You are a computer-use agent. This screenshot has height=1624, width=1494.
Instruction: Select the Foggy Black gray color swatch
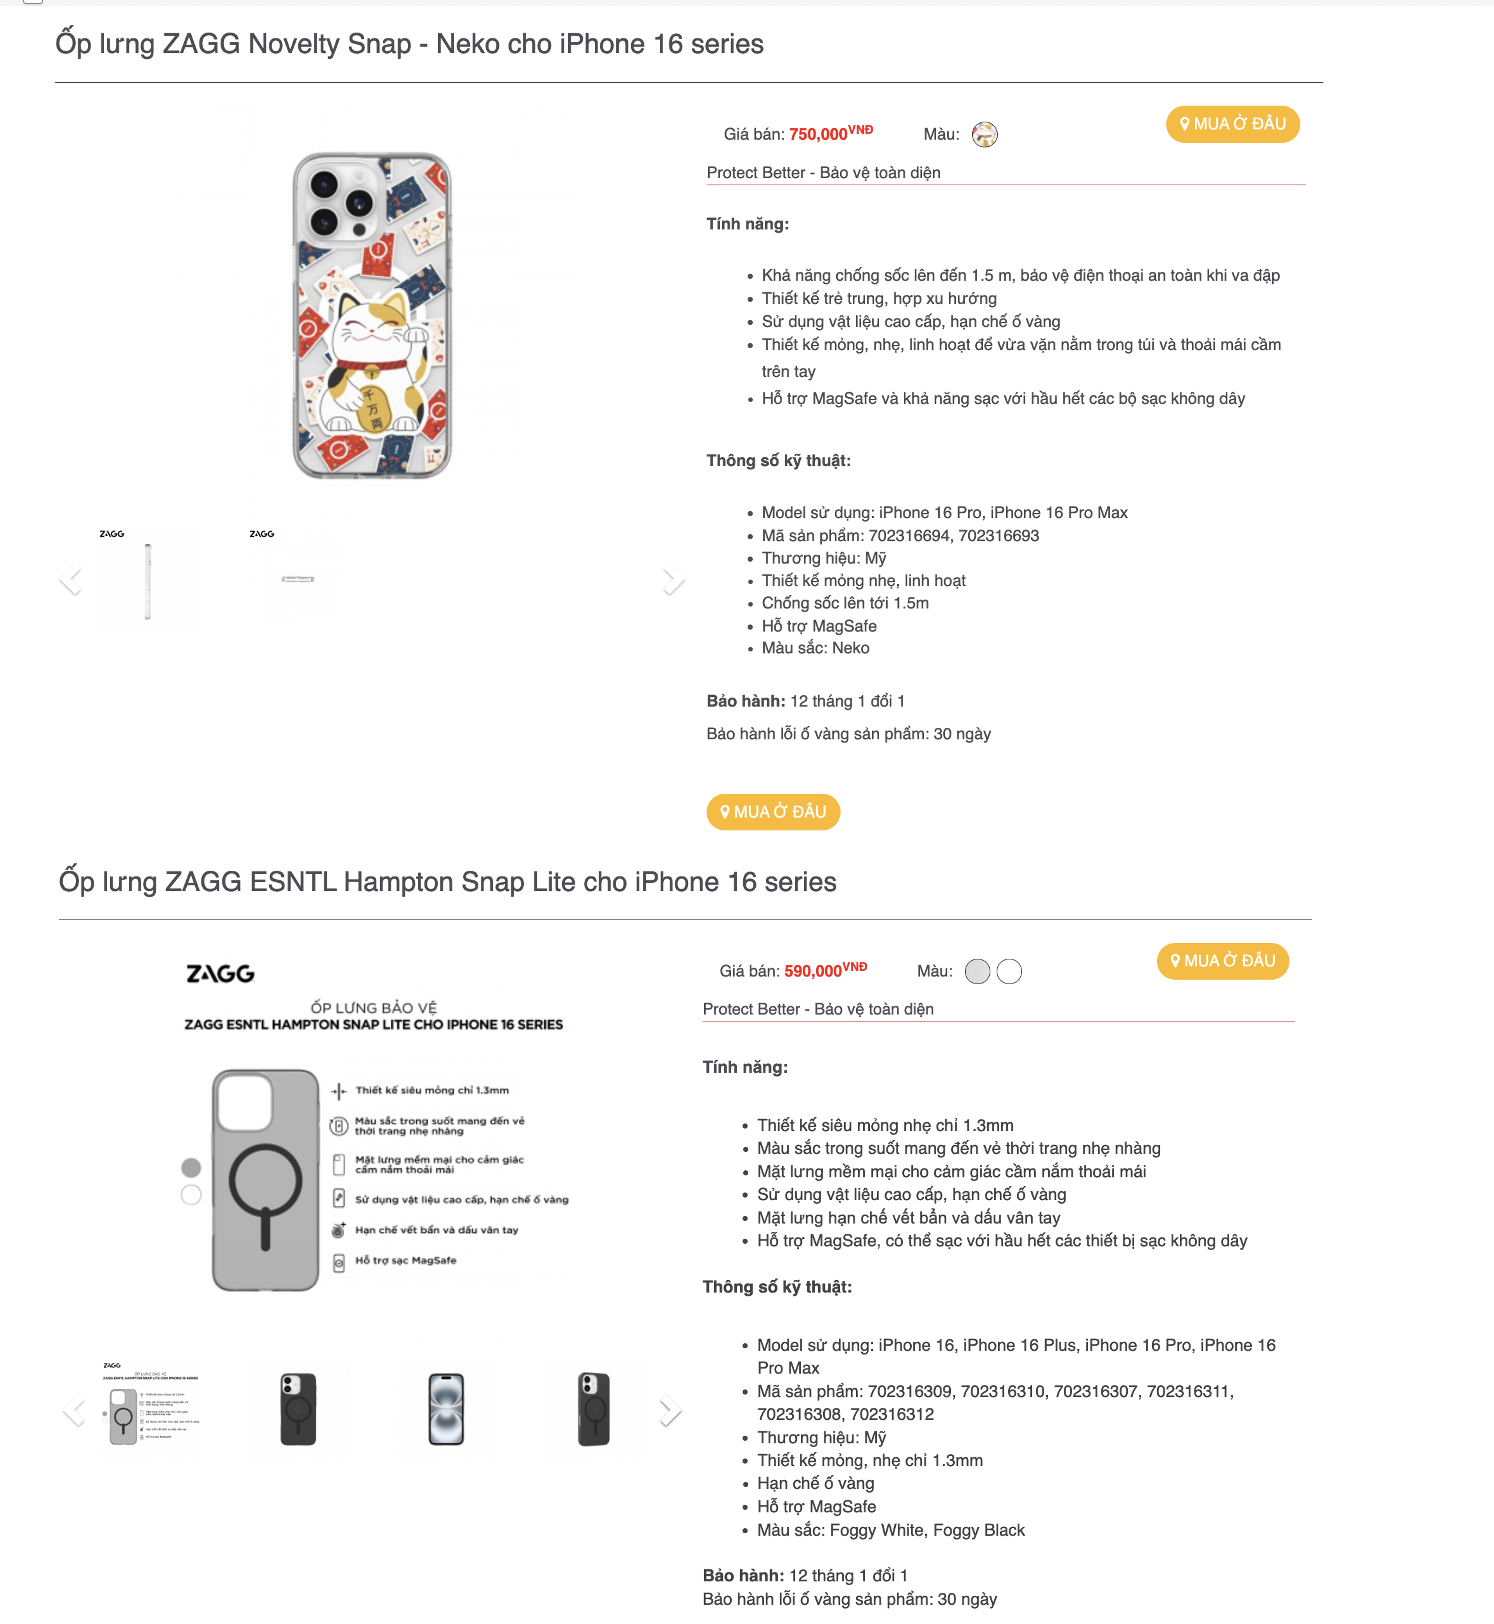[977, 971]
